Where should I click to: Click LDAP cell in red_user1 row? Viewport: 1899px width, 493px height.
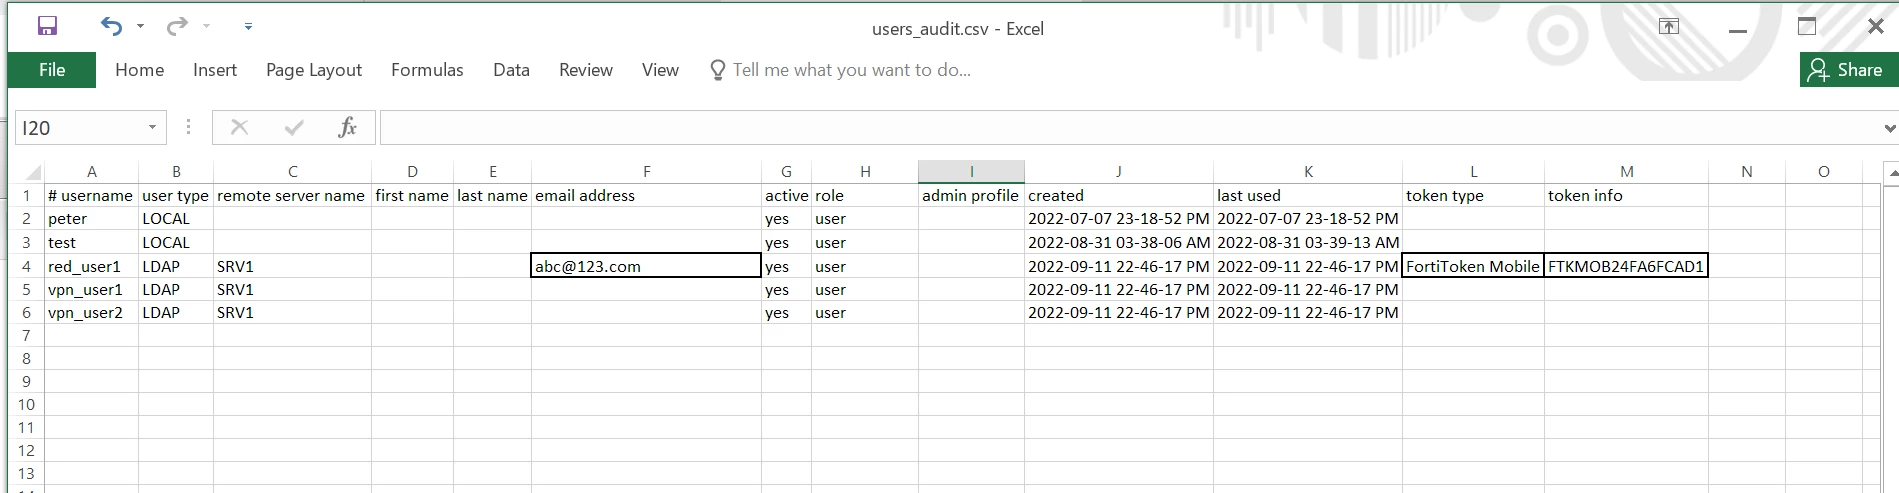pos(176,266)
